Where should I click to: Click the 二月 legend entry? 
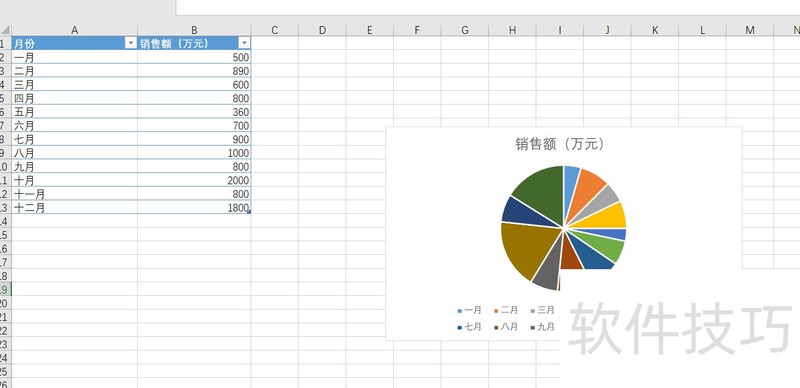tap(506, 310)
